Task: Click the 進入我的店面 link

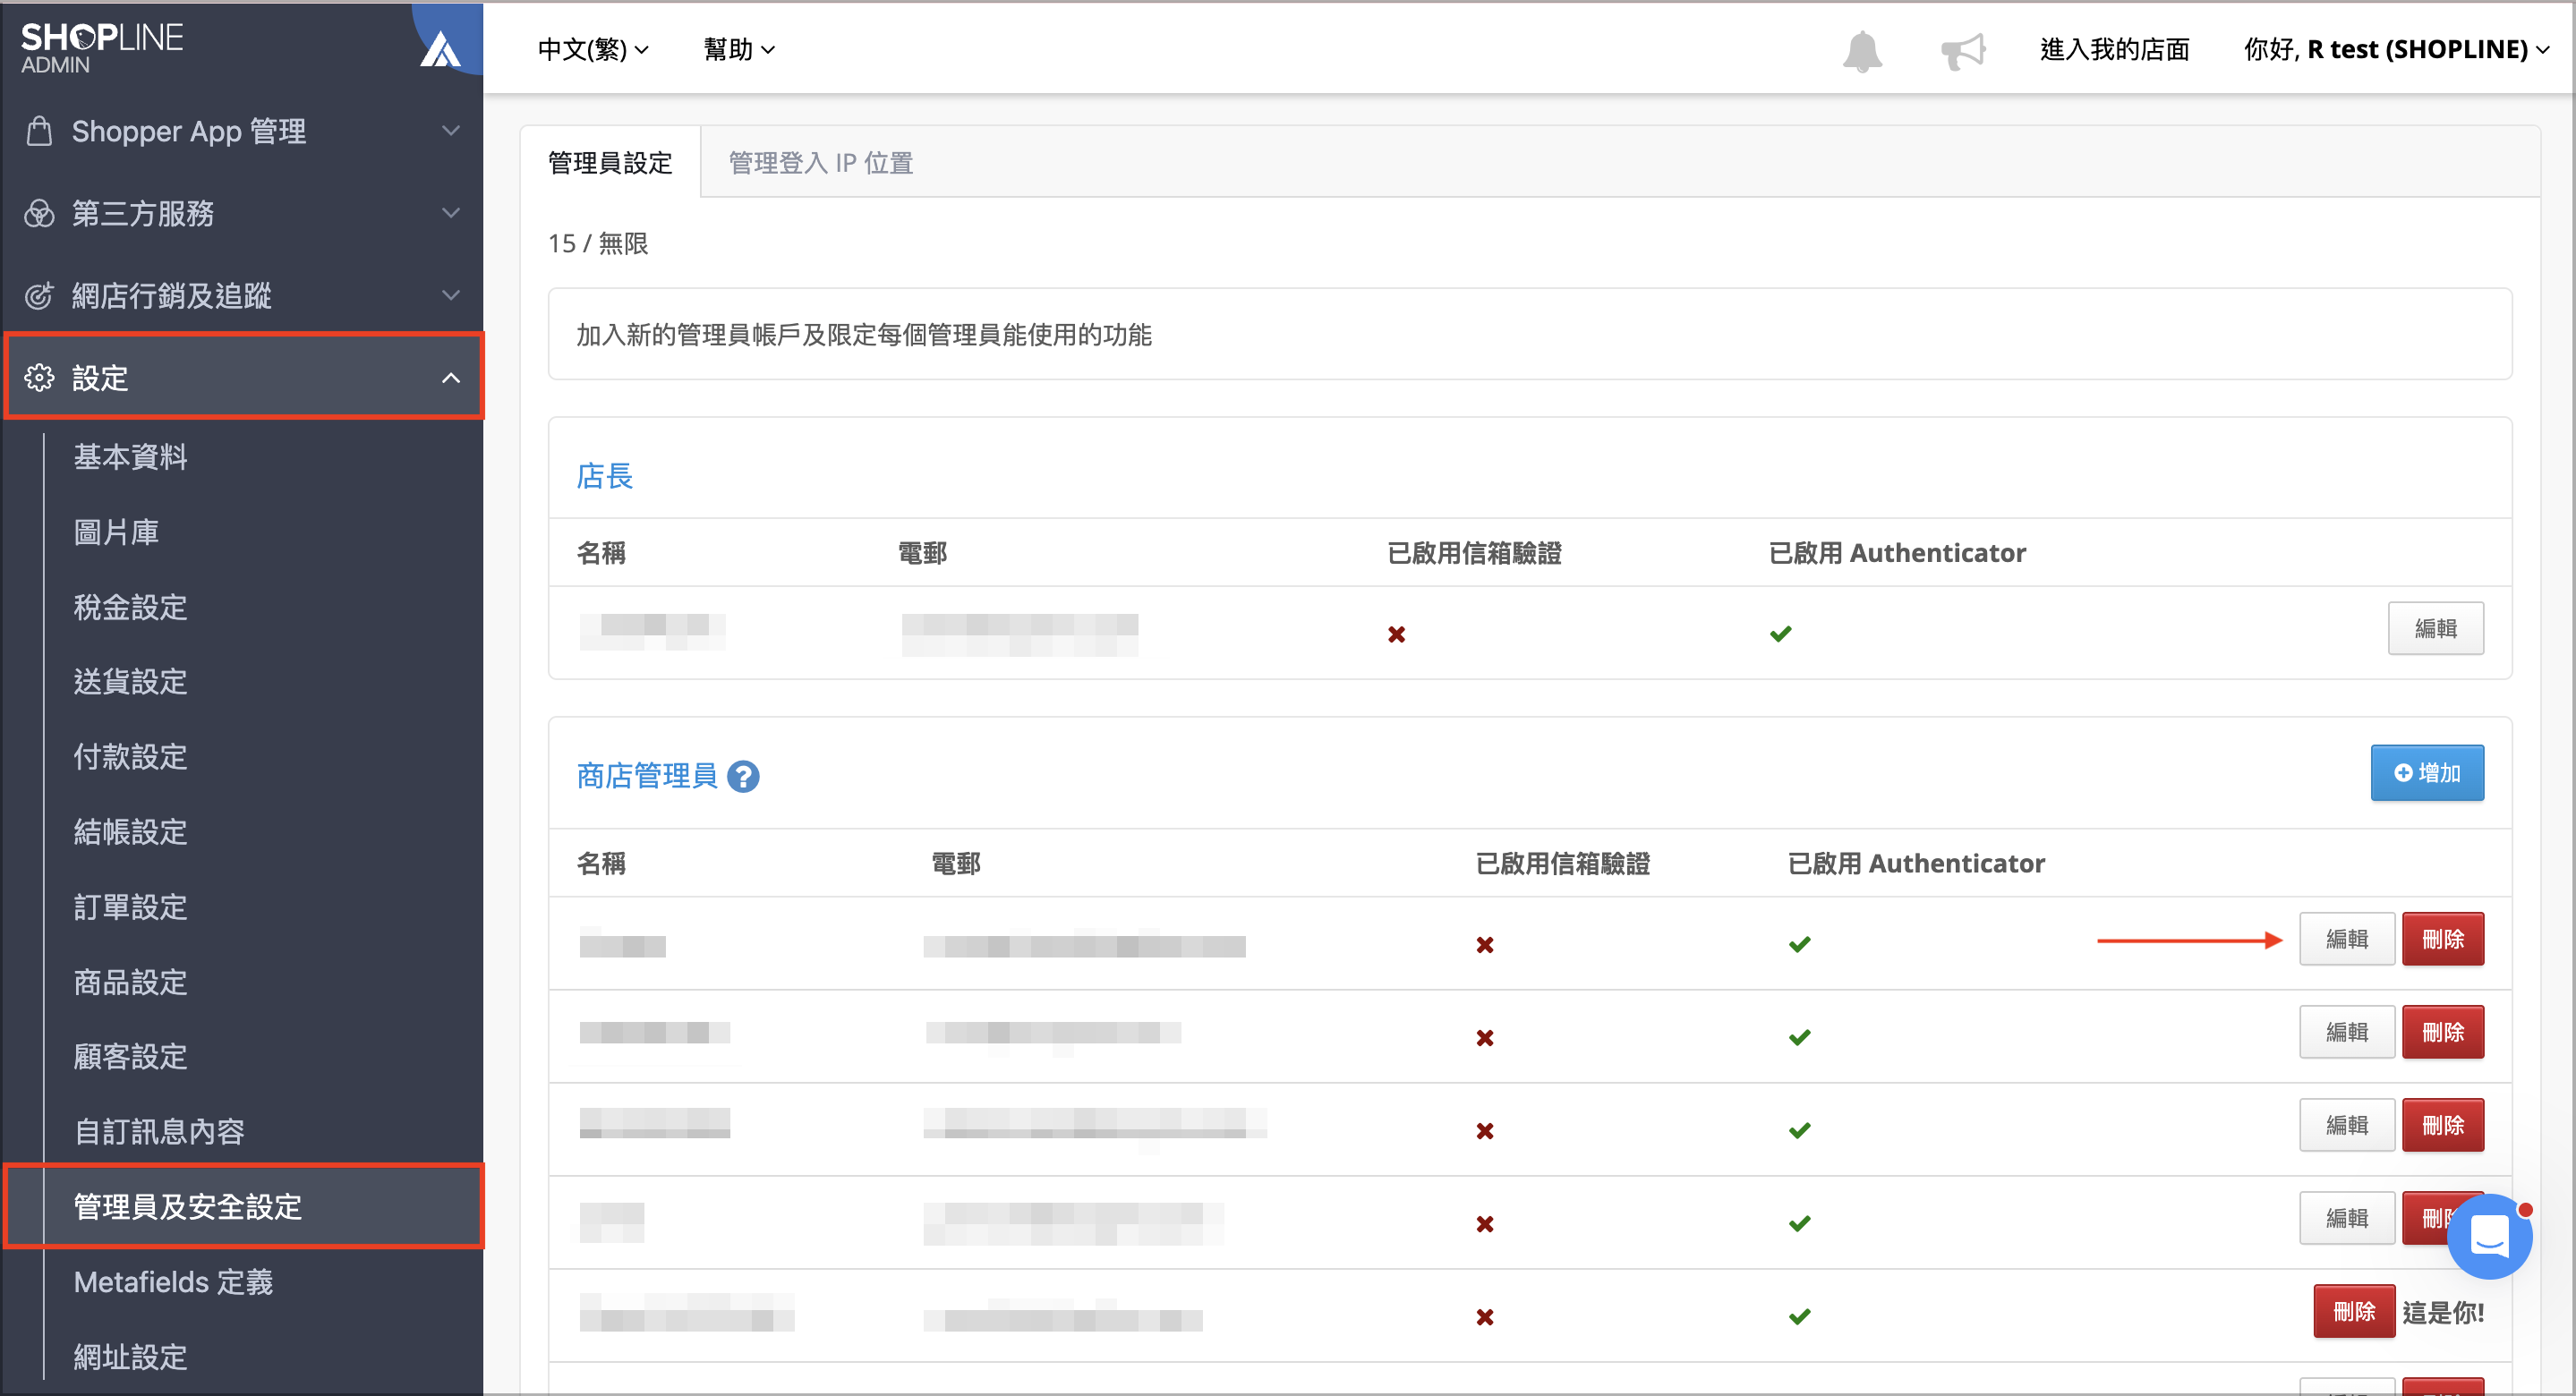Action: 2114,49
